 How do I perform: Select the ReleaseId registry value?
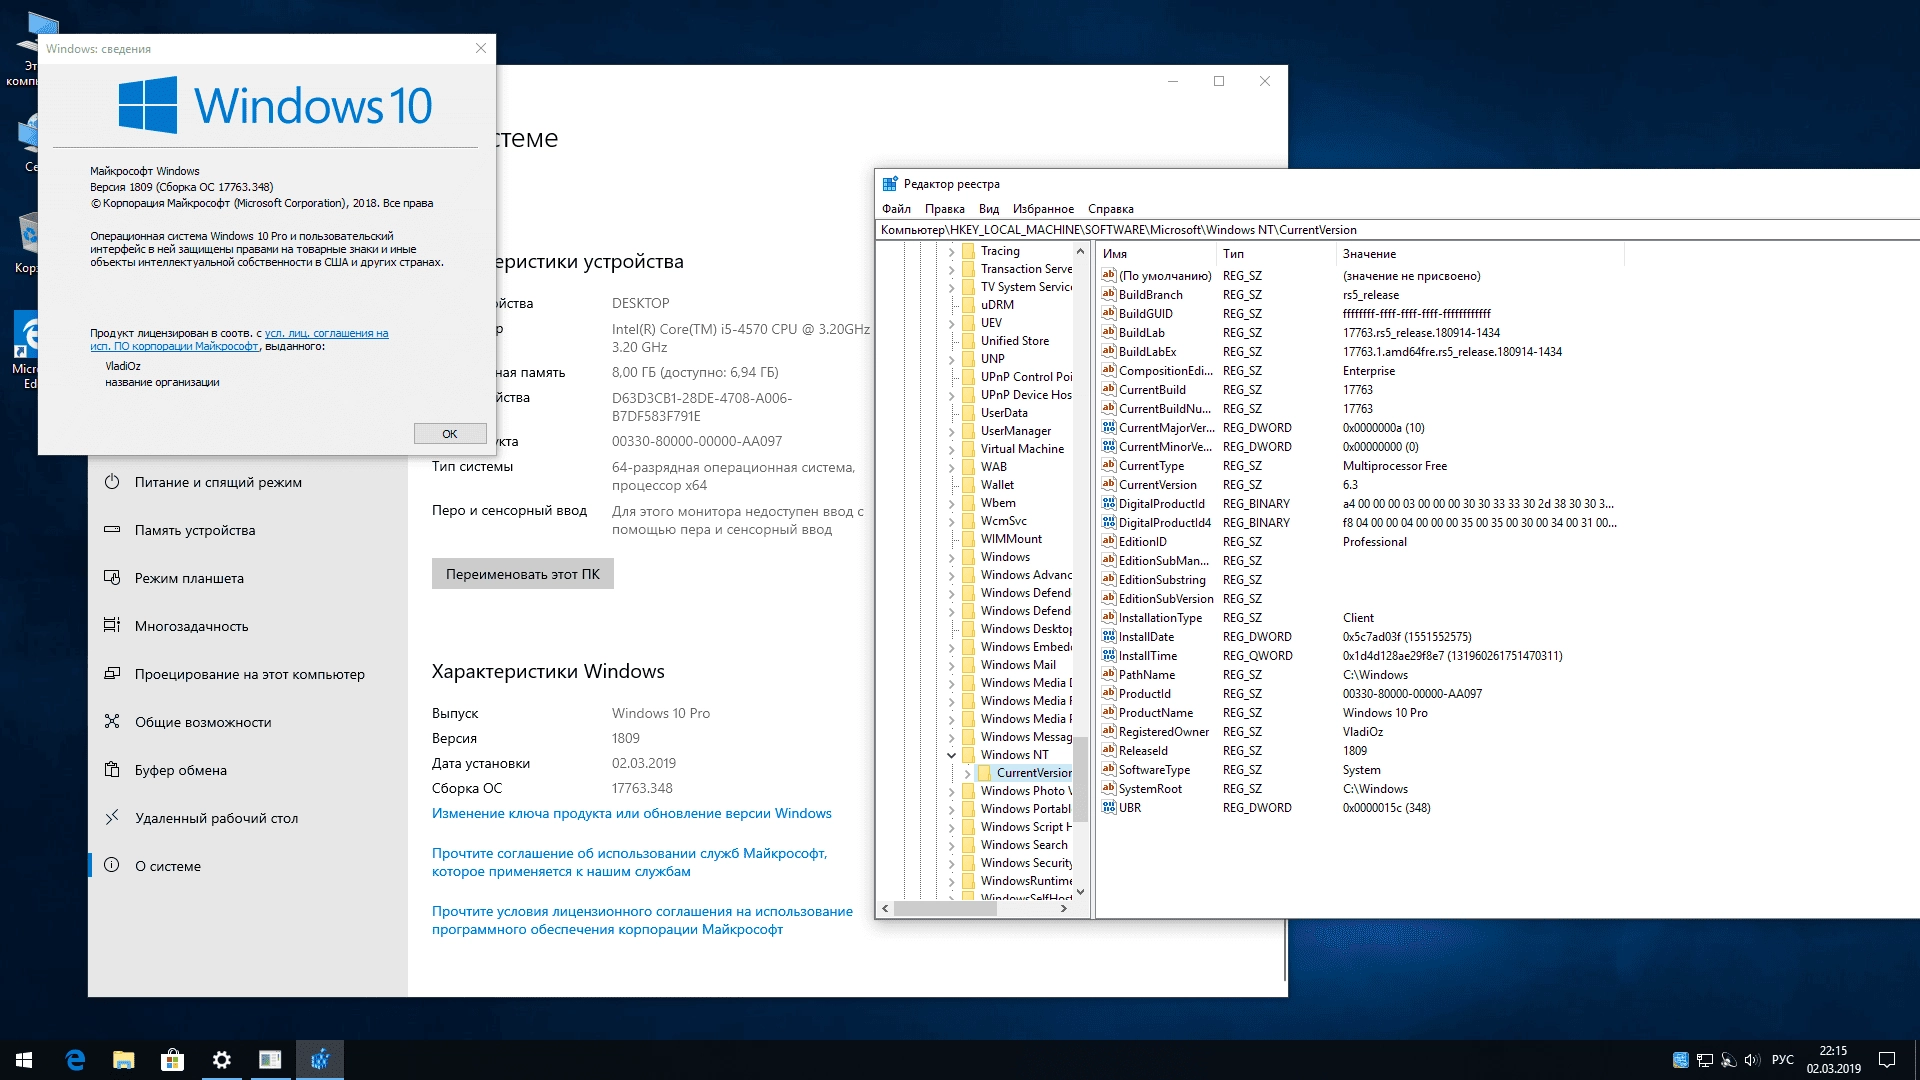(x=1143, y=751)
